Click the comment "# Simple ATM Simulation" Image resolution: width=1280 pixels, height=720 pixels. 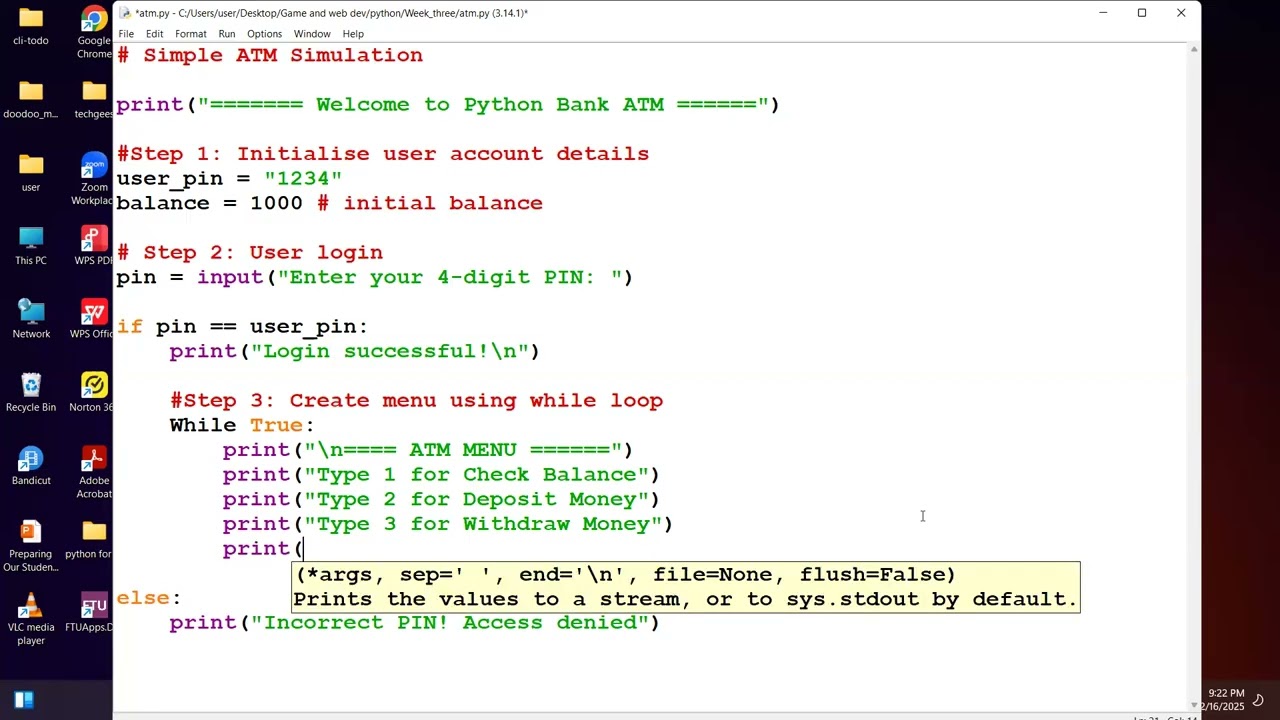[x=270, y=55]
